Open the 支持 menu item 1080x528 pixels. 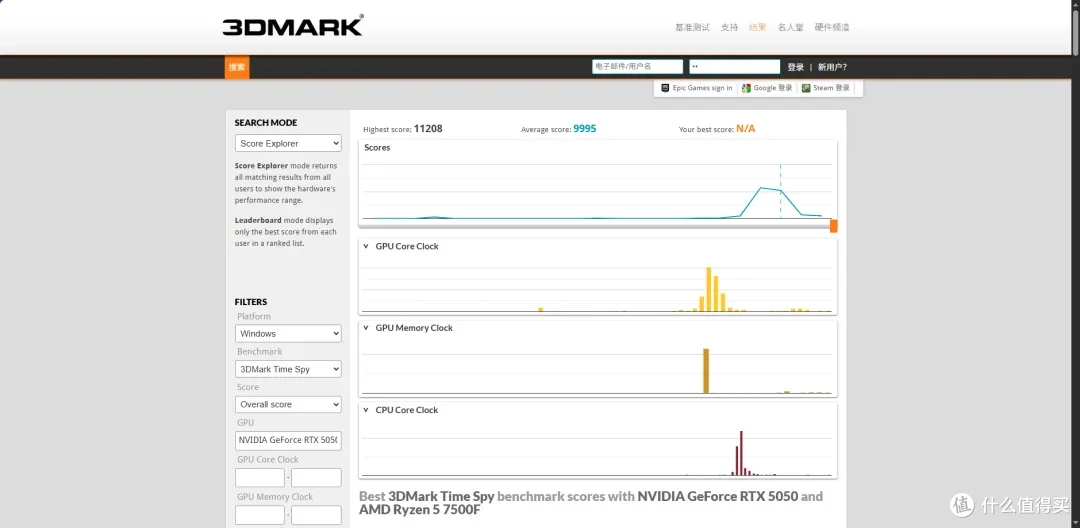729,28
